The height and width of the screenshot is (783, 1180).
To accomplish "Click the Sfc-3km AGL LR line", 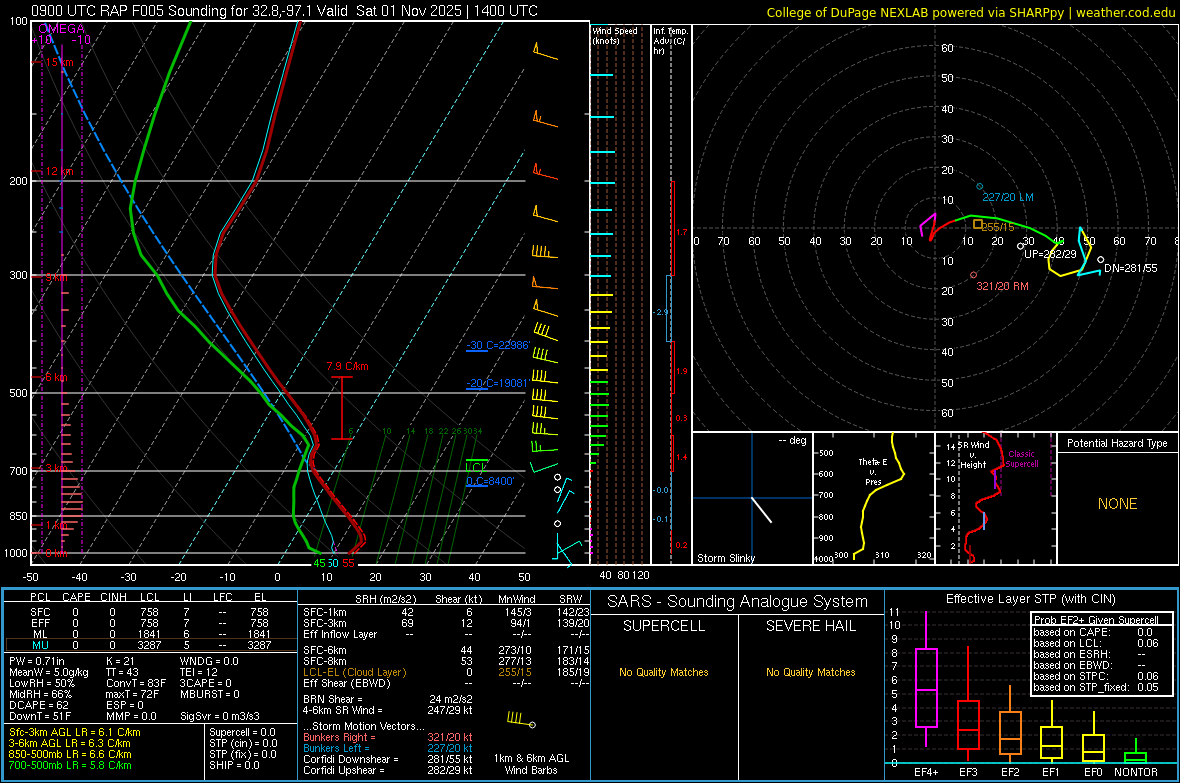I will click(74, 732).
